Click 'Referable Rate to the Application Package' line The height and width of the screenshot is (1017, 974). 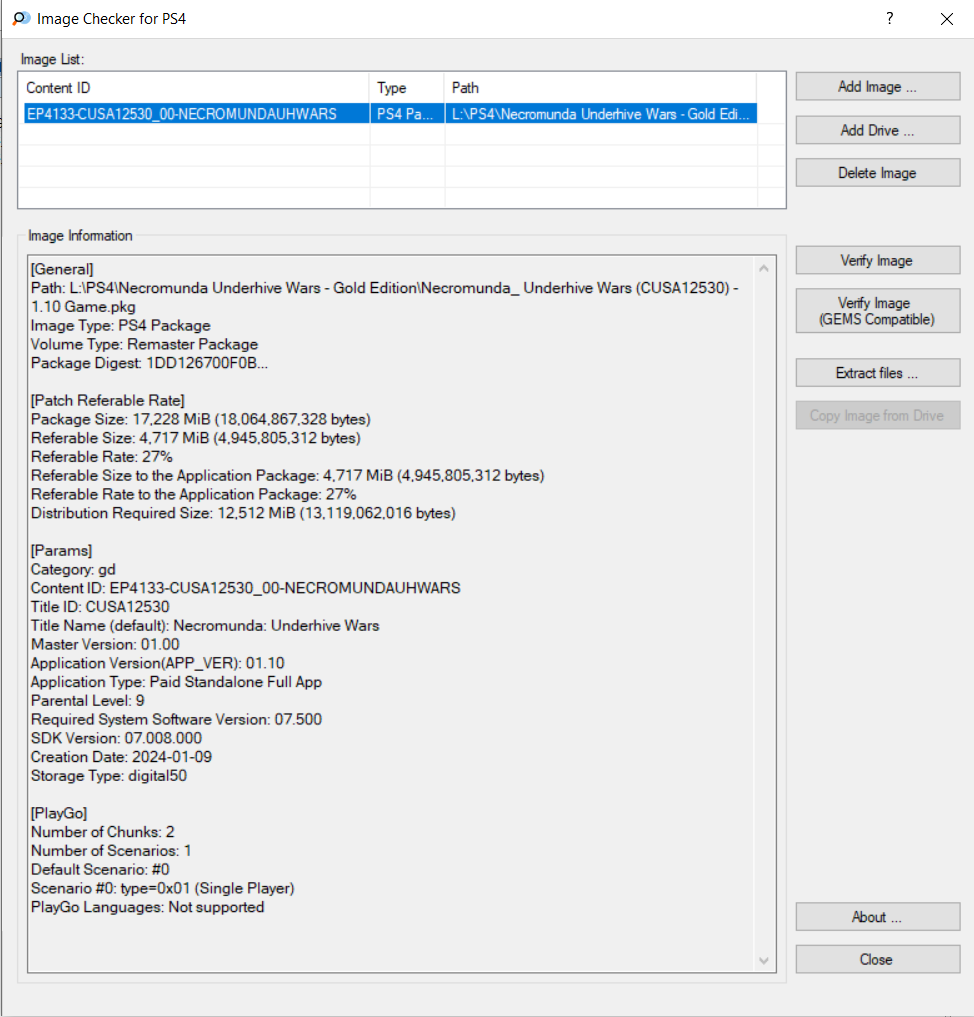click(194, 494)
